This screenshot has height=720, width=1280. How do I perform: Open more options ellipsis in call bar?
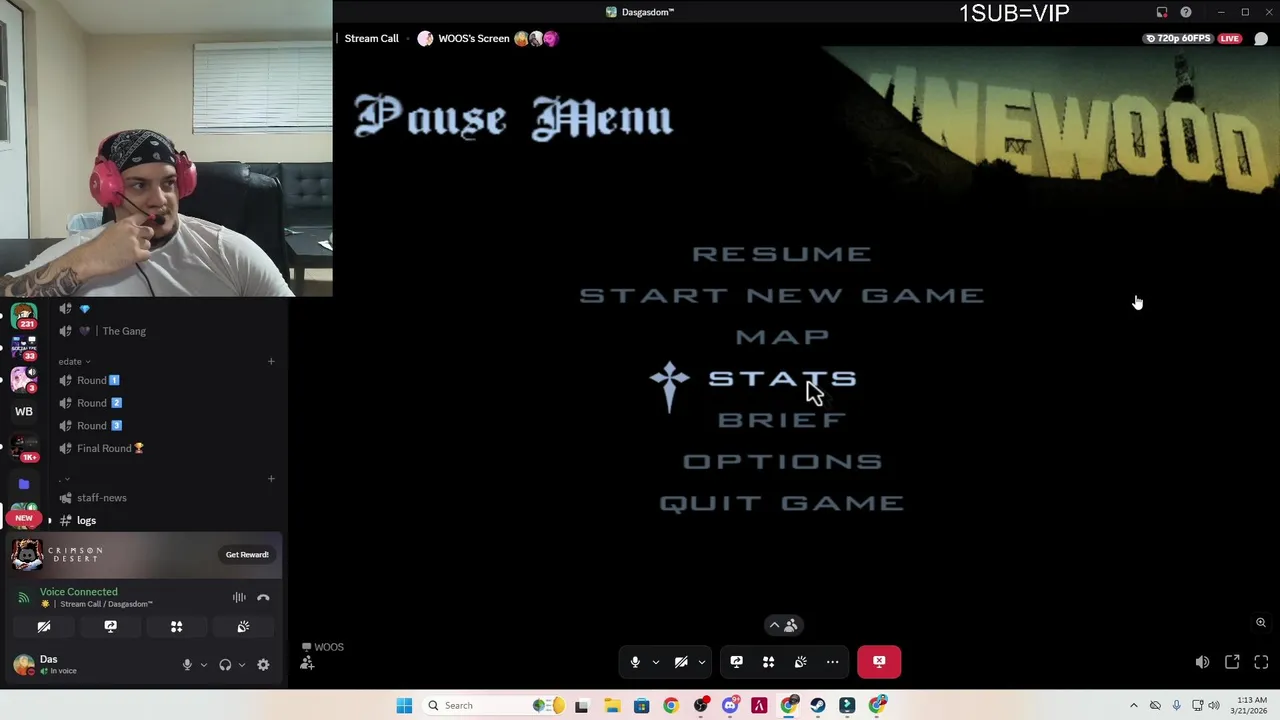pyautogui.click(x=832, y=662)
